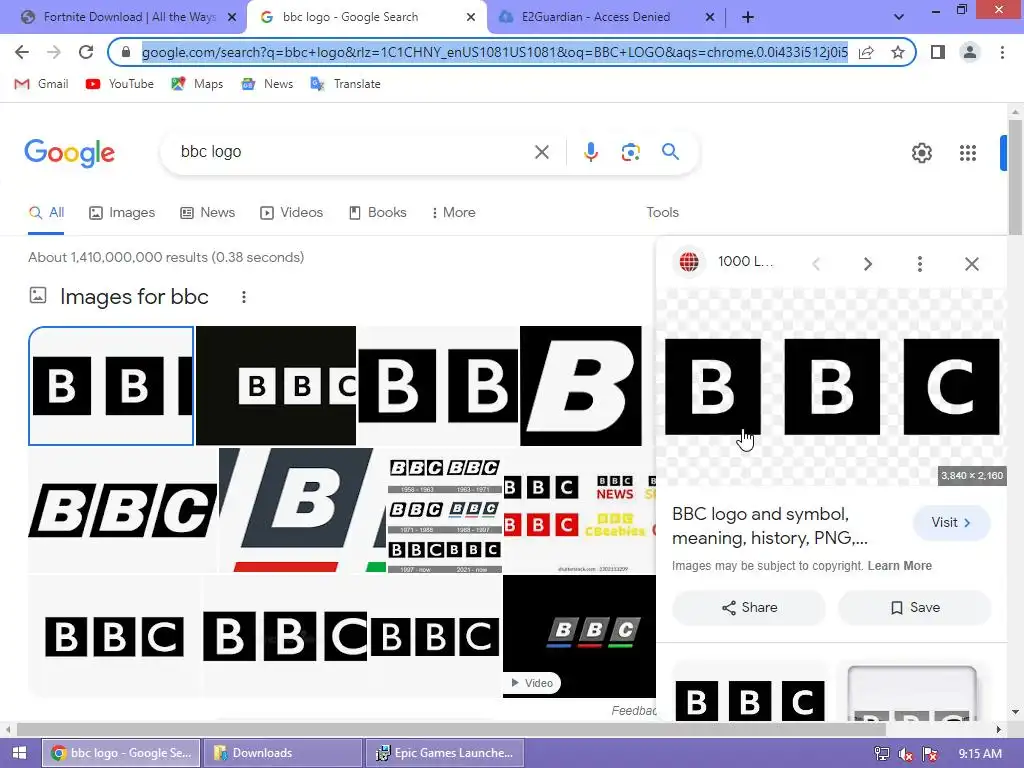Image resolution: width=1024 pixels, height=768 pixels.
Task: Select the italic slanted BBC logo thumbnail
Action: coord(122,509)
